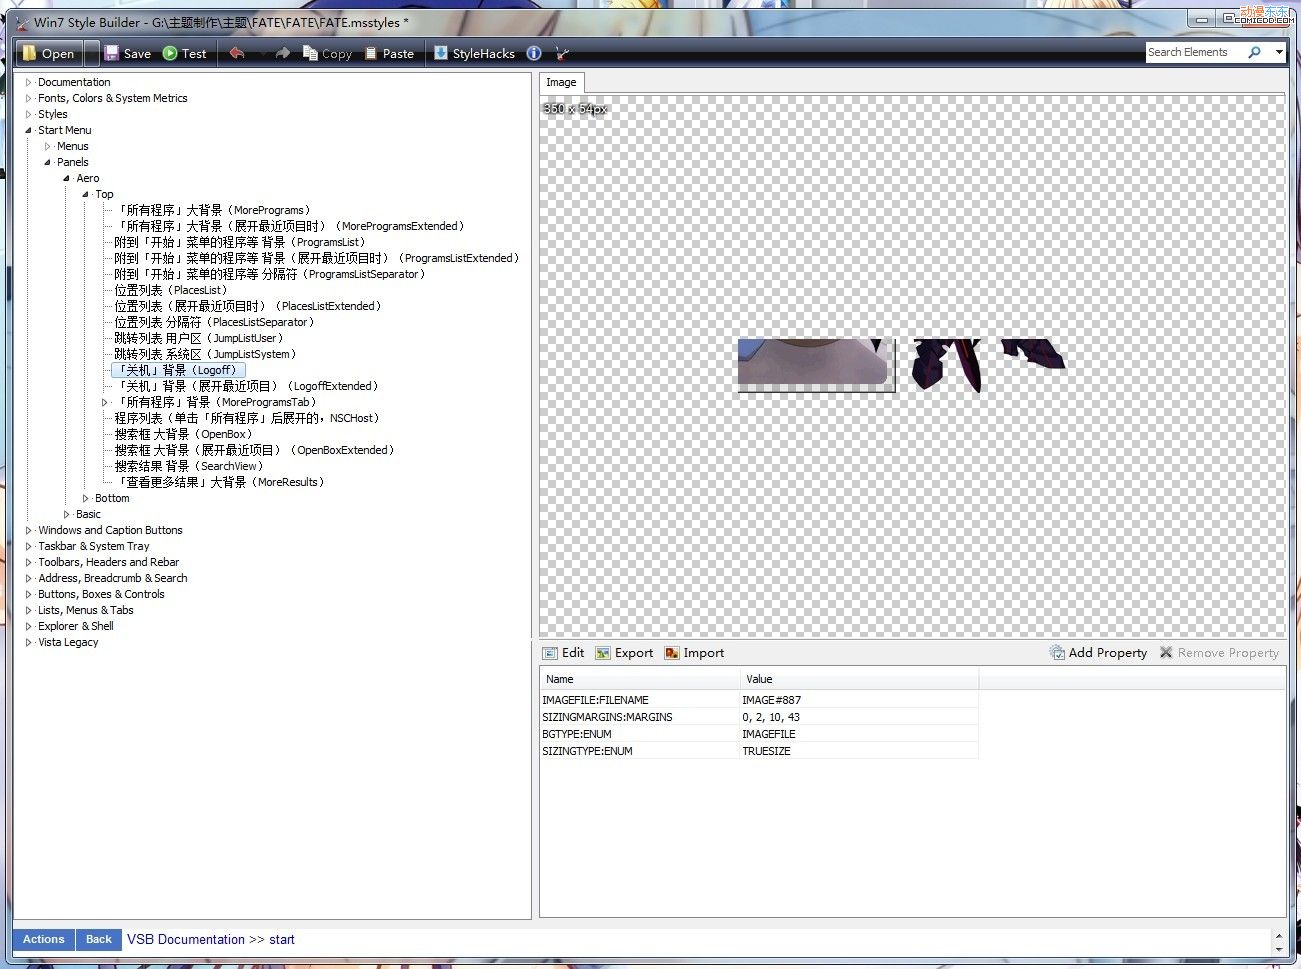Collapse the Start Menu tree node
Screen dimensions: 1301x969
coord(29,130)
